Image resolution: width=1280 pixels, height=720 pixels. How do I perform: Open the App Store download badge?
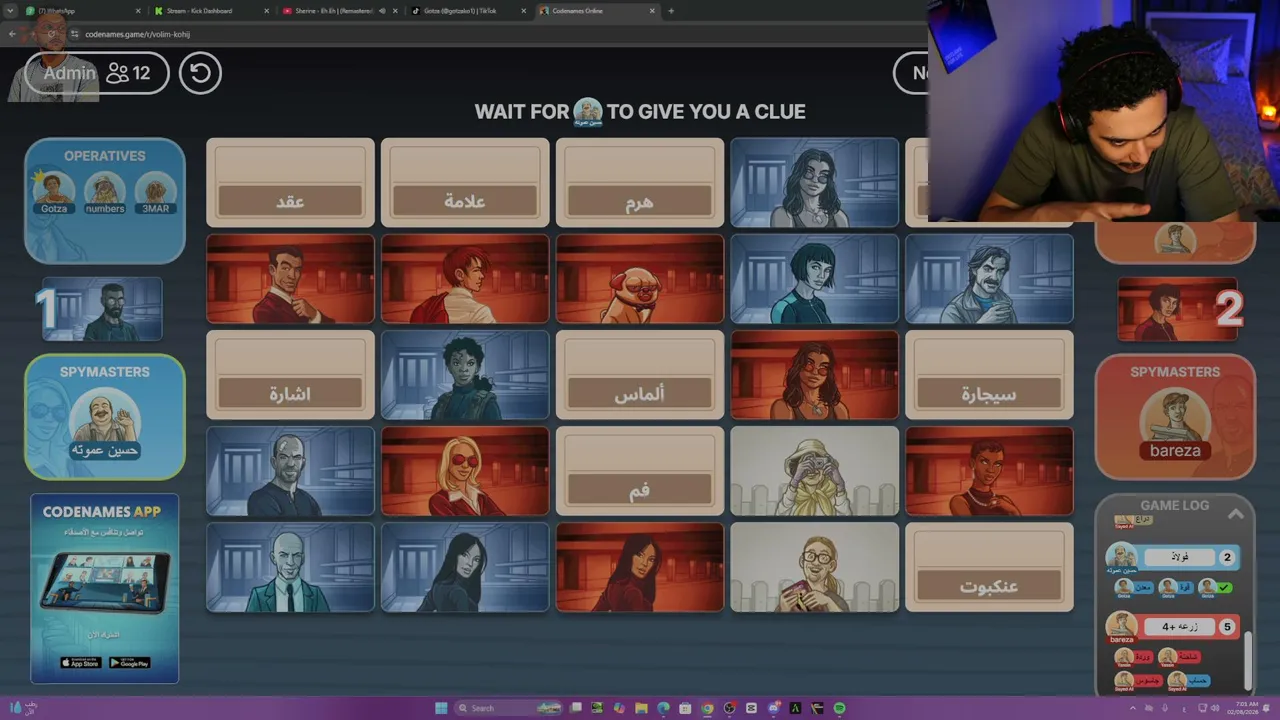[x=80, y=662]
